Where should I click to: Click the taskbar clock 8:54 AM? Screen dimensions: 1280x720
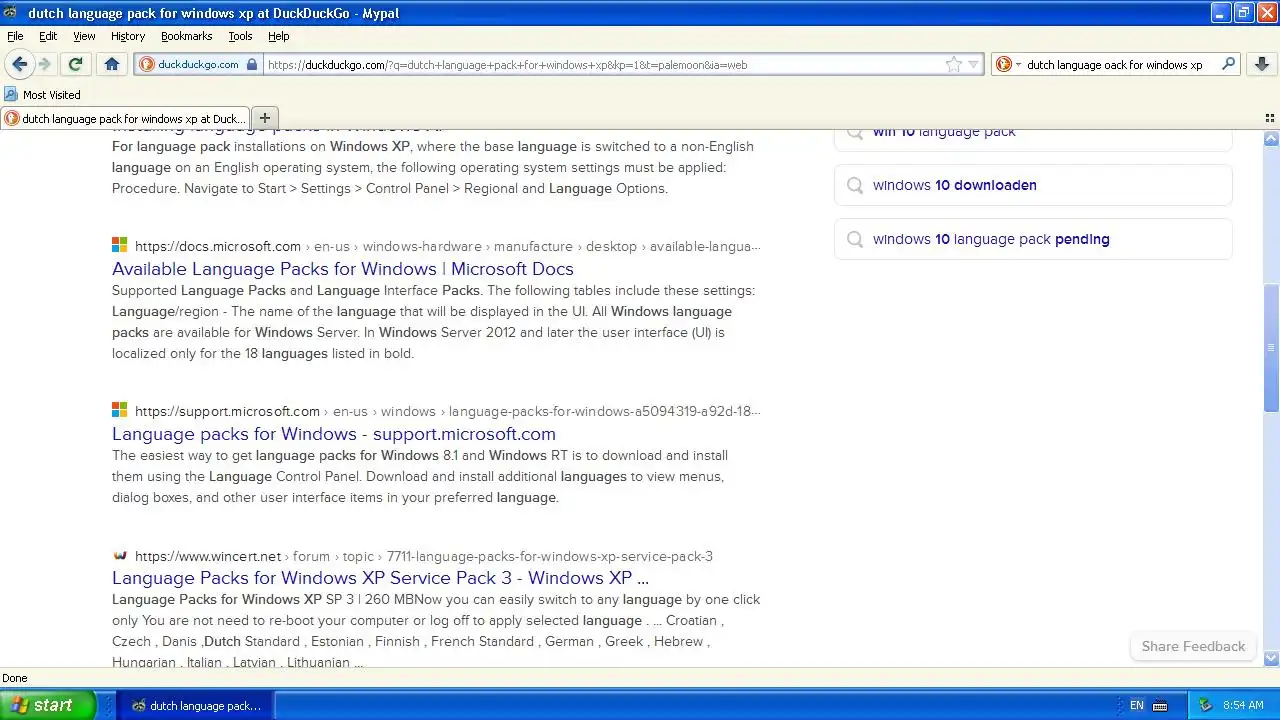click(x=1243, y=705)
